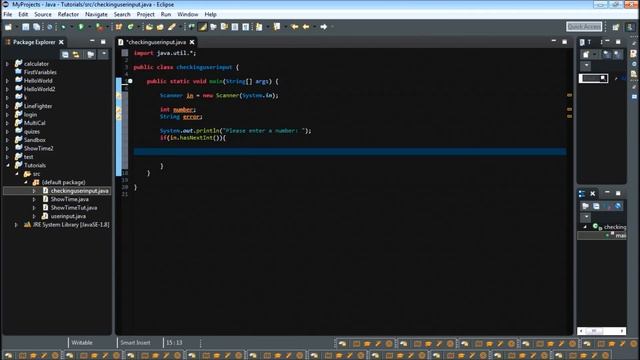Click the New Java Class toolbar icon

tap(131, 27)
